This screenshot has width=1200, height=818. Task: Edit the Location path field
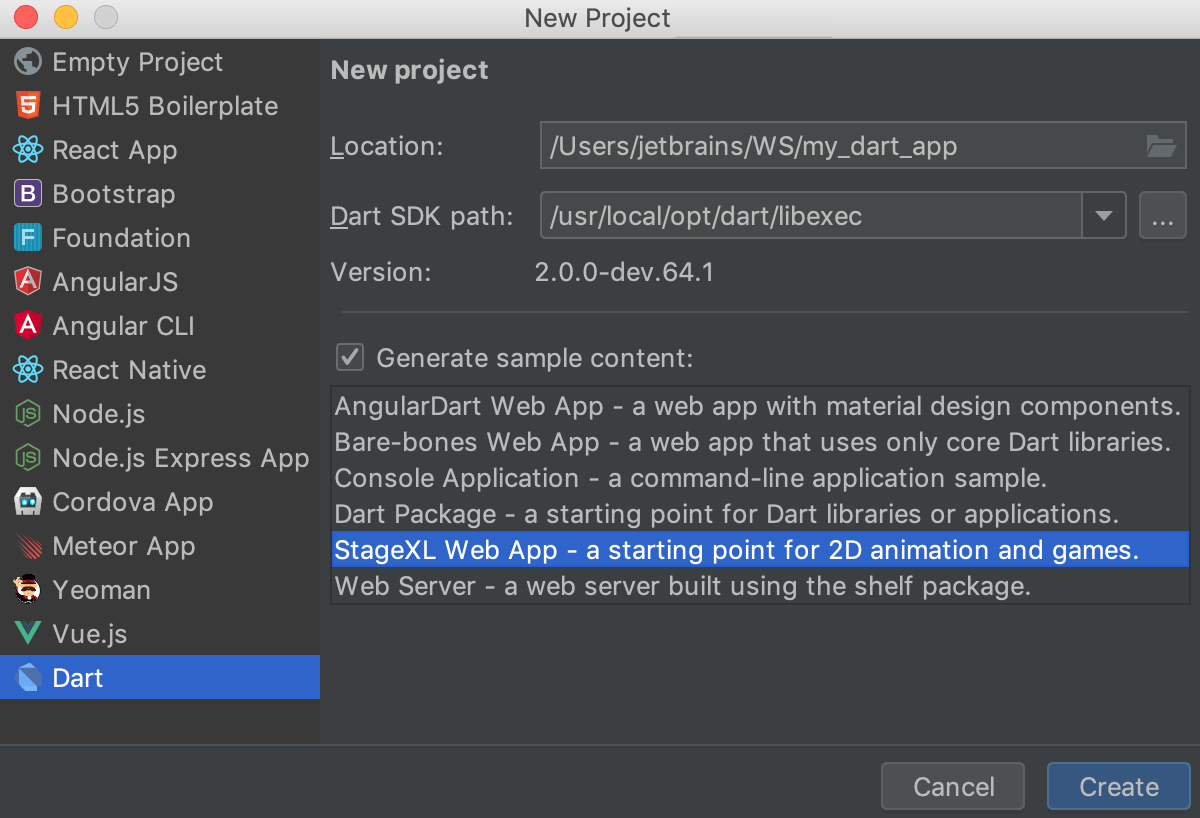point(863,146)
